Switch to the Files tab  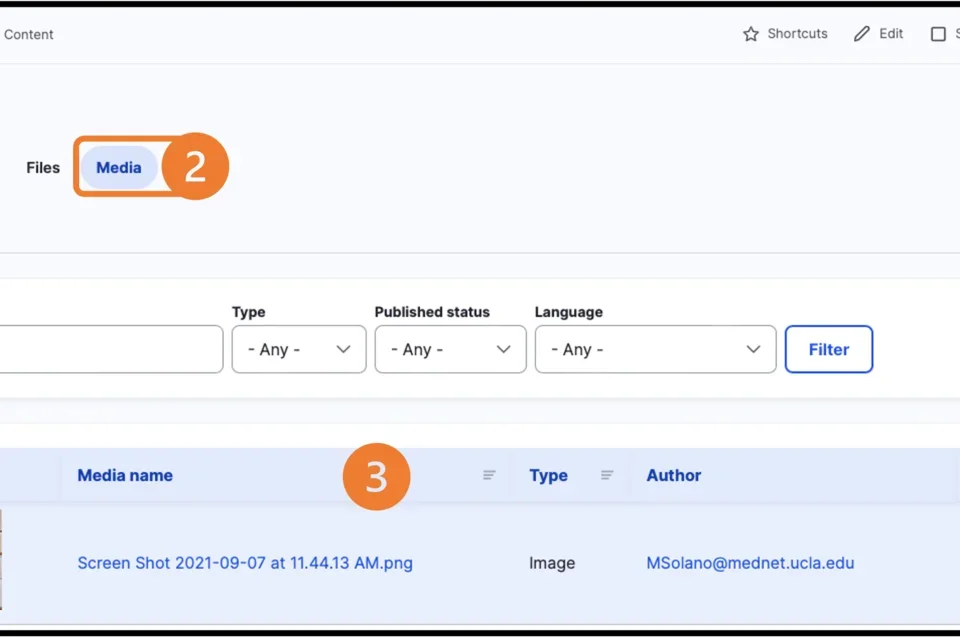click(x=43, y=167)
